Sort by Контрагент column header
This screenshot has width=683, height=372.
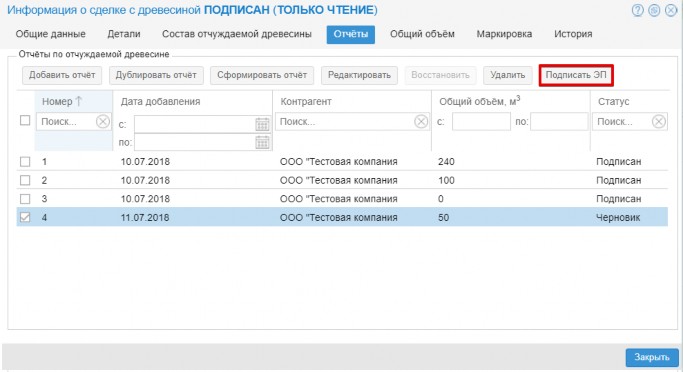coord(306,101)
